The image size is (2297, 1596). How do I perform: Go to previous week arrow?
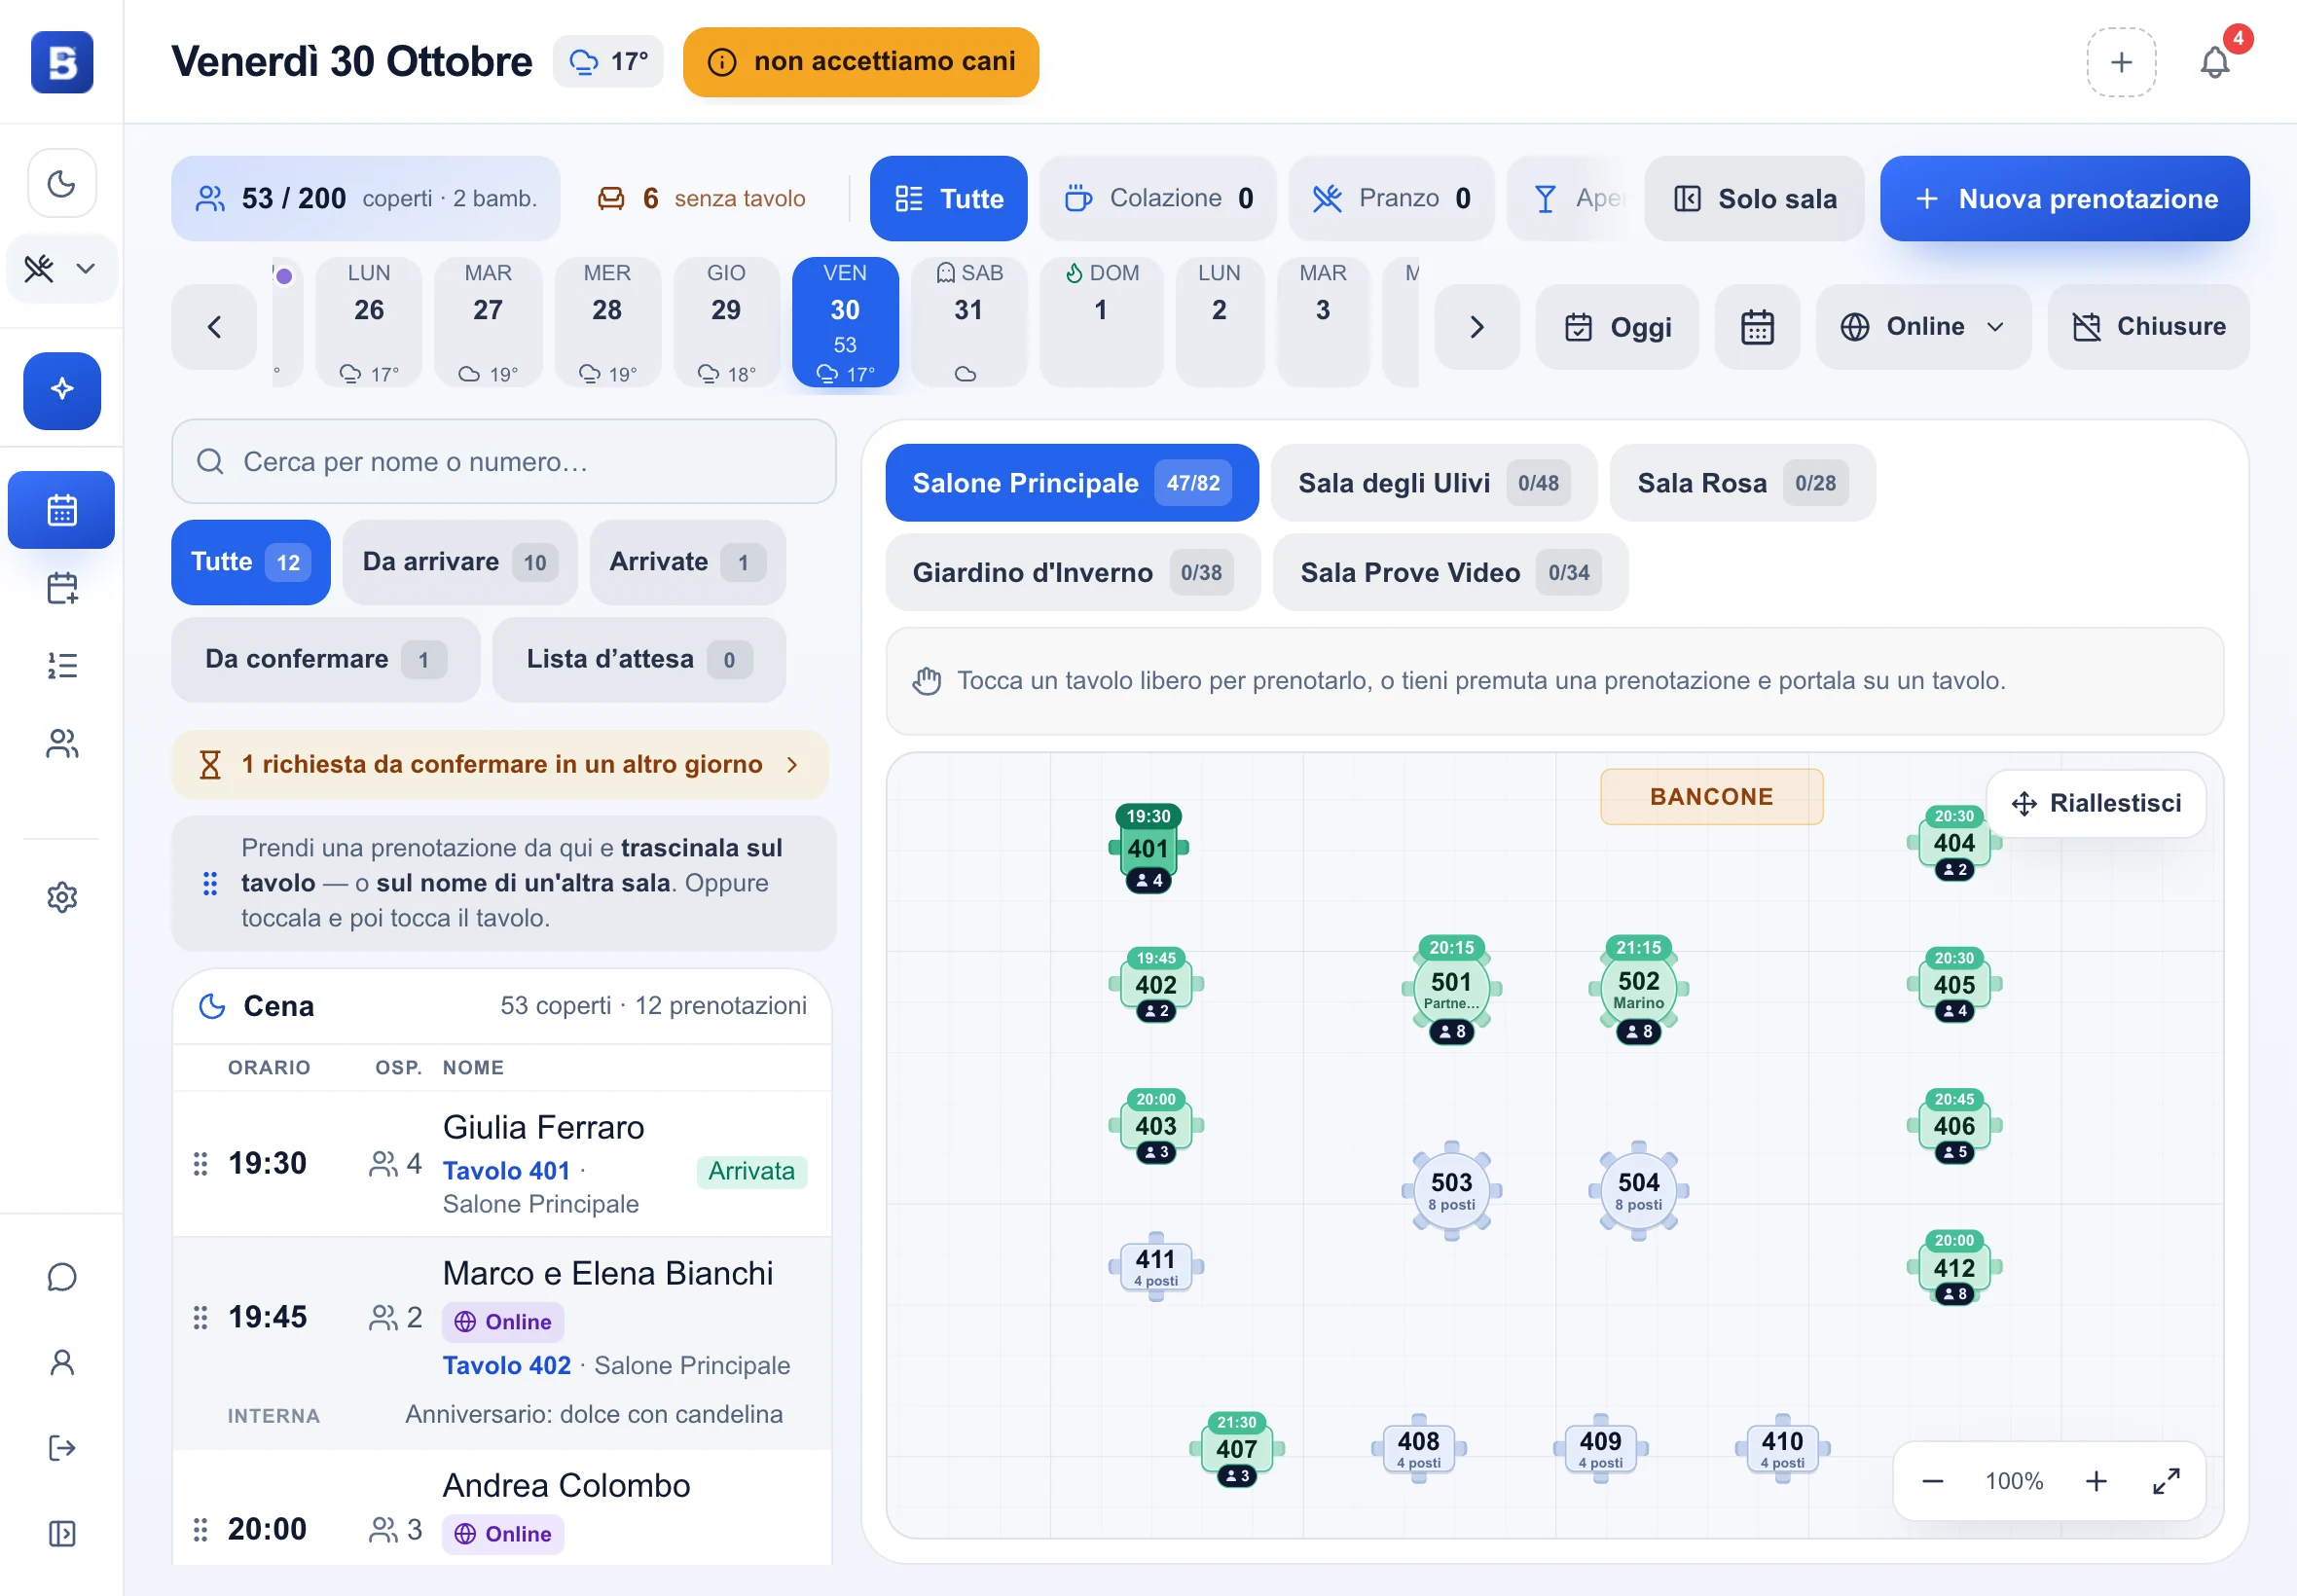click(x=214, y=327)
